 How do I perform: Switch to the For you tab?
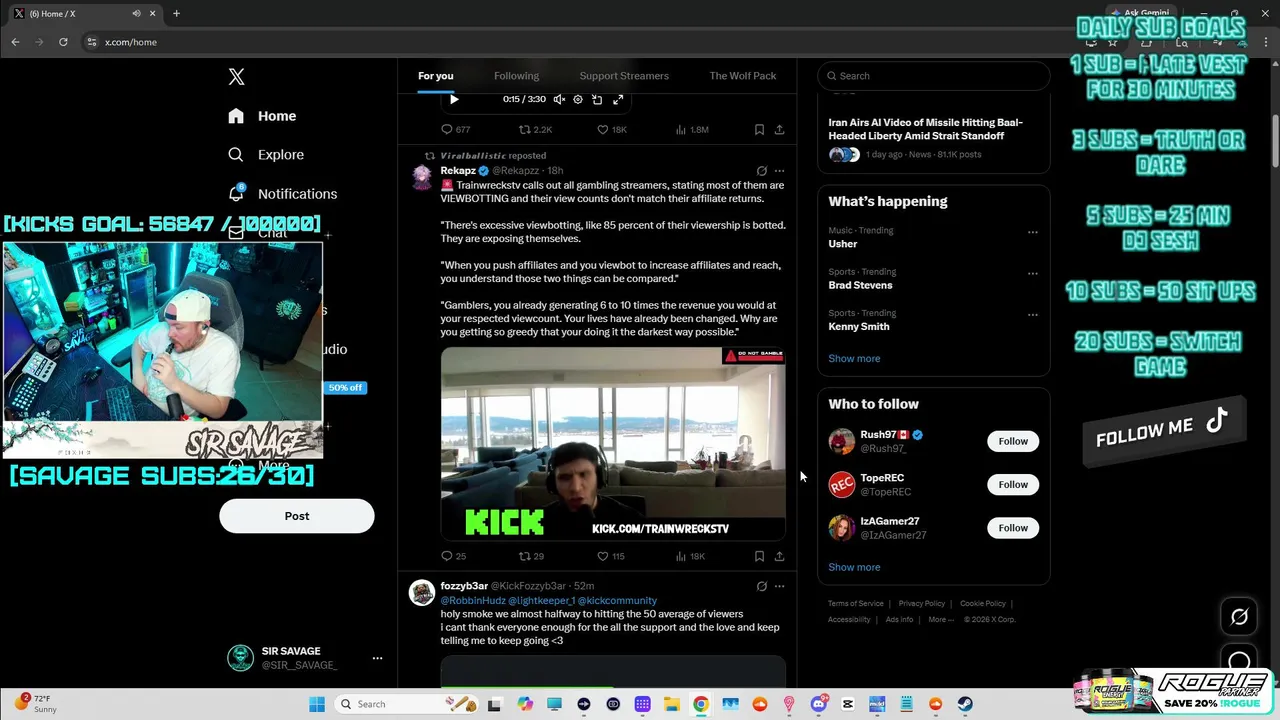tap(436, 76)
